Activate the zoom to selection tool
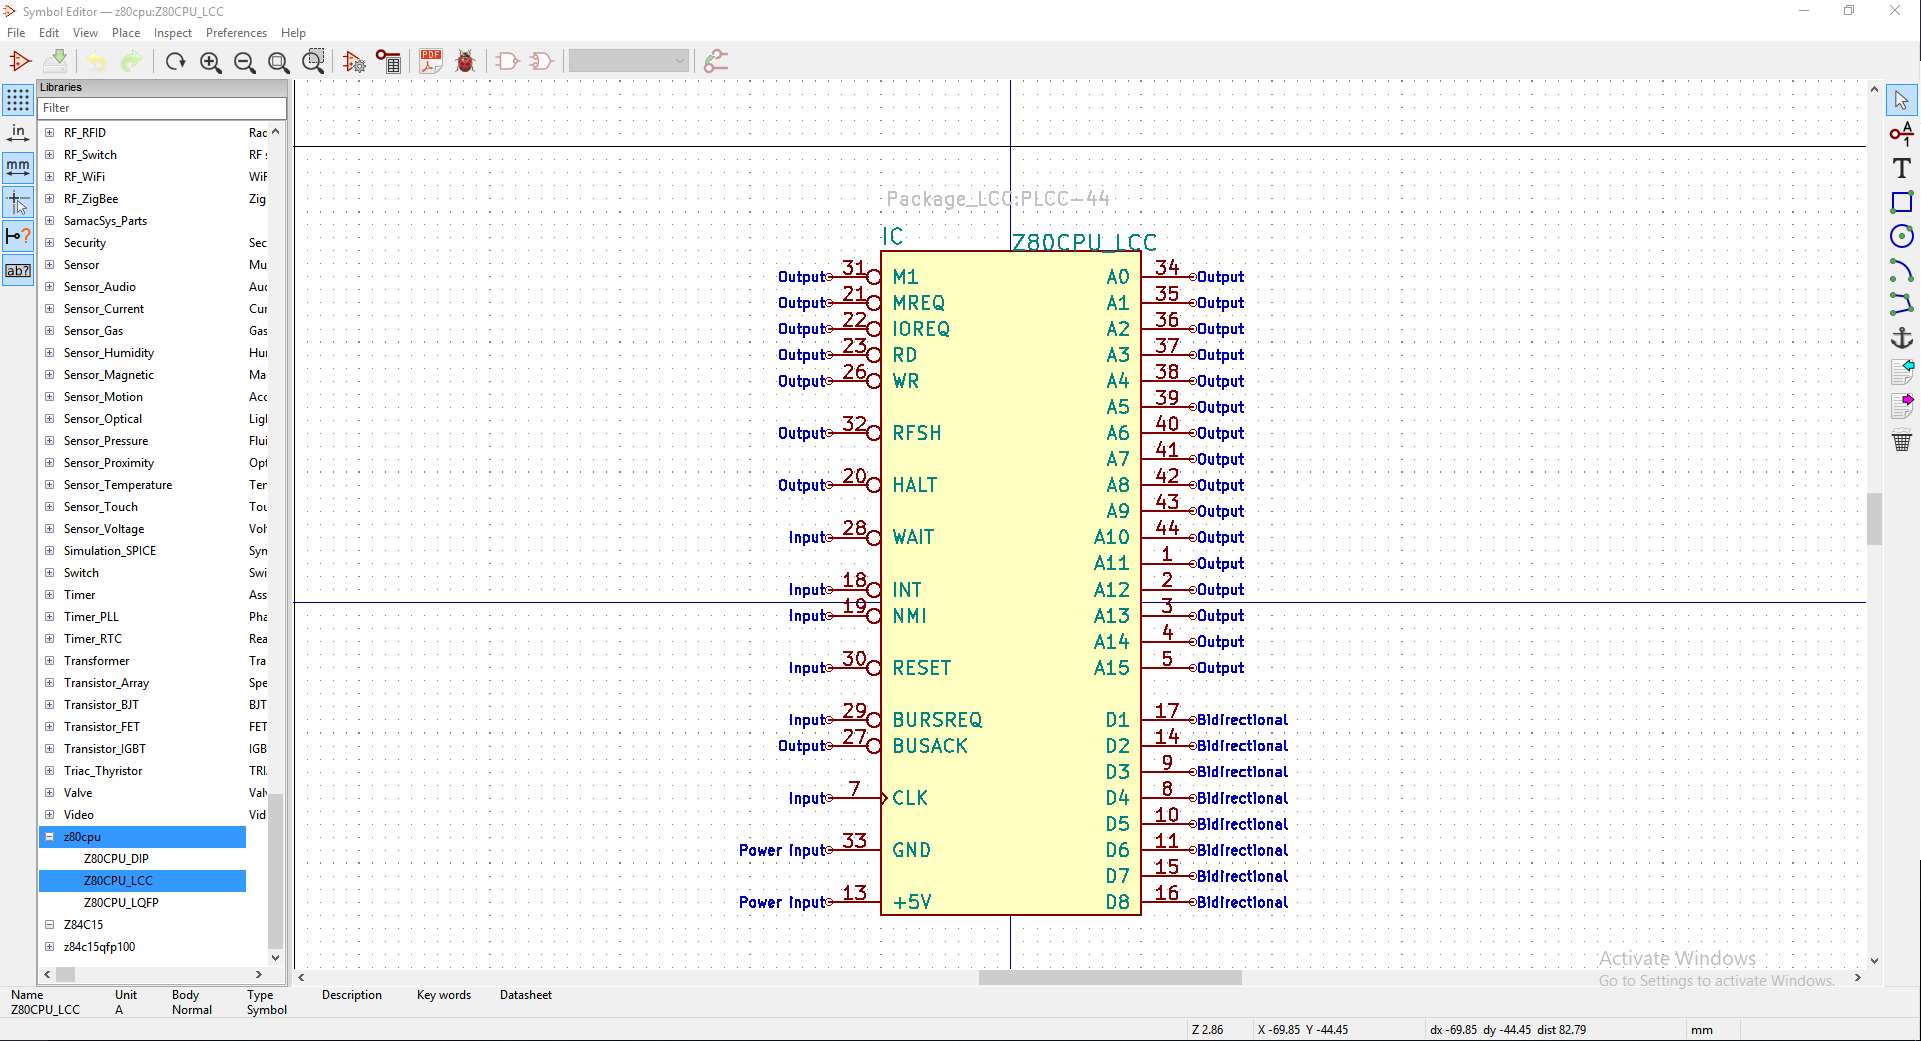 pos(313,62)
